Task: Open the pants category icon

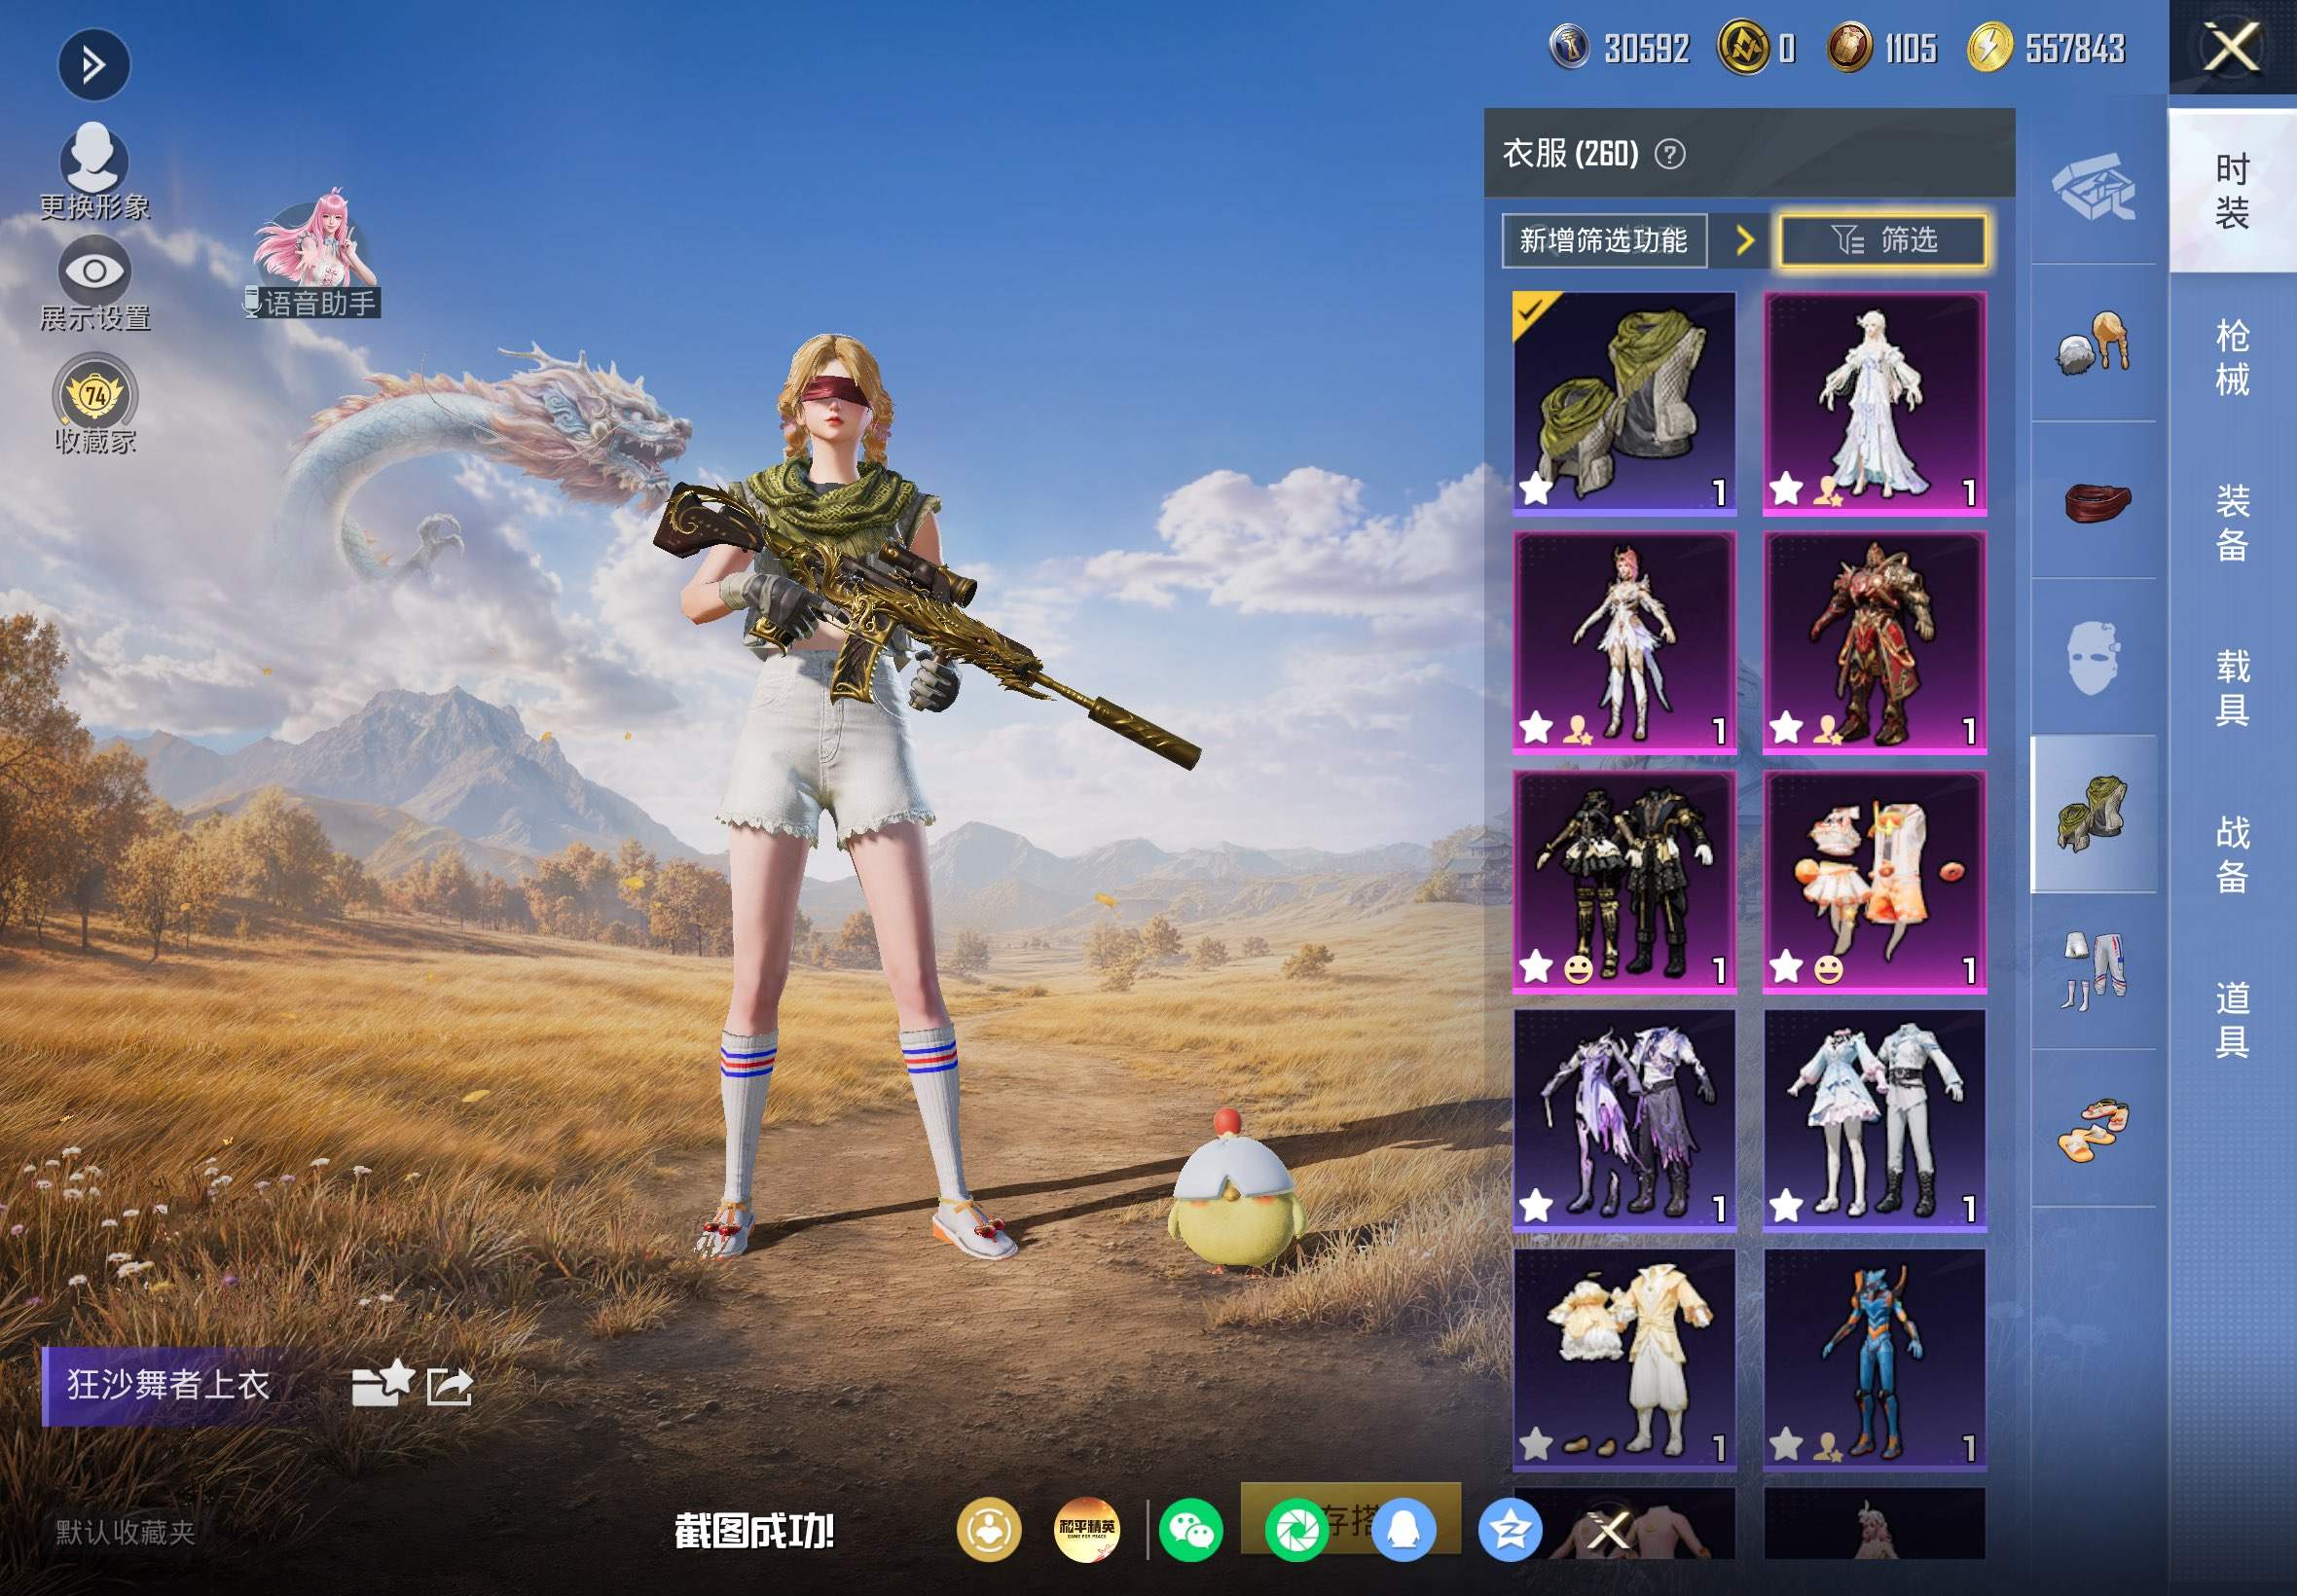Action: pyautogui.click(x=2093, y=971)
